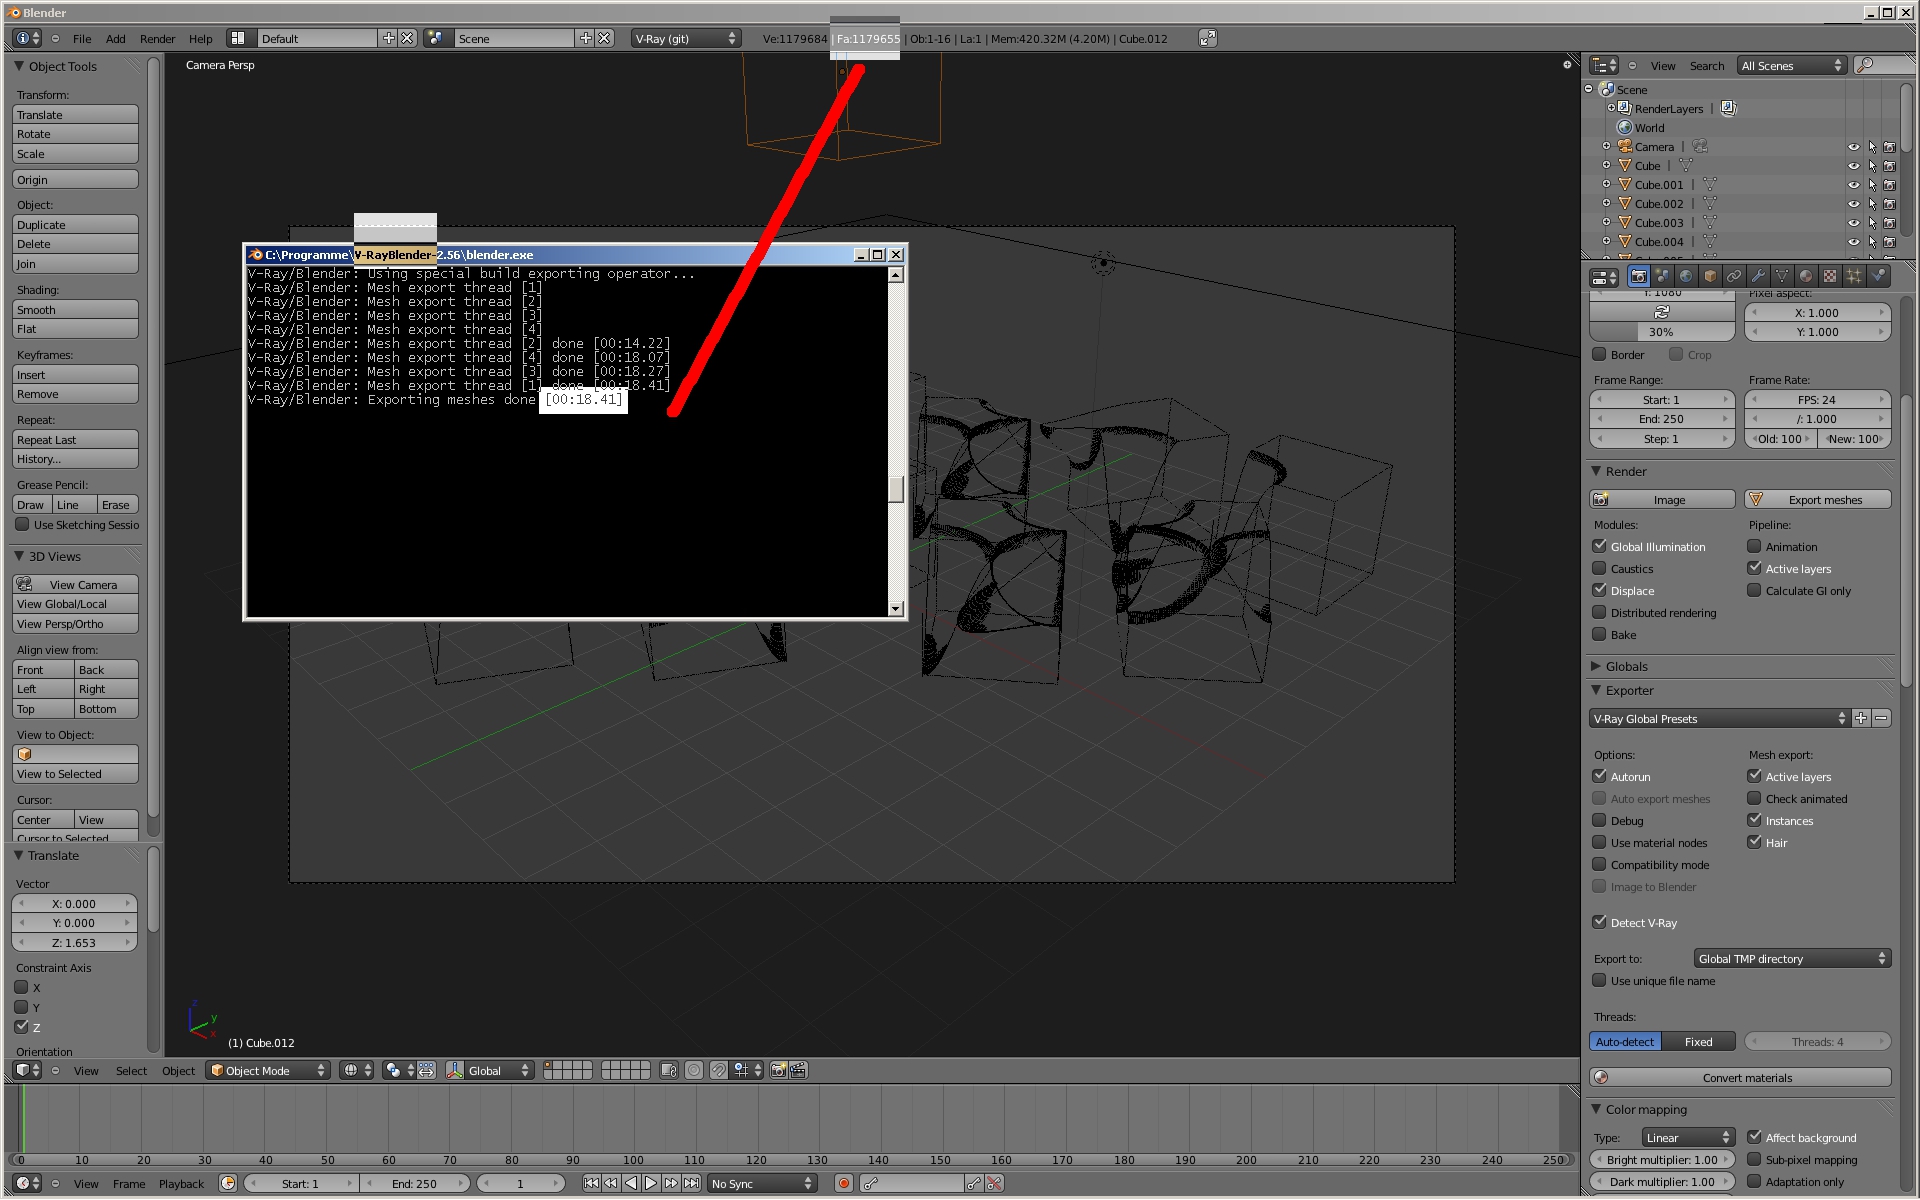The image size is (1920, 1200).
Task: Open the Modifiers wrench tab
Action: 1758,276
